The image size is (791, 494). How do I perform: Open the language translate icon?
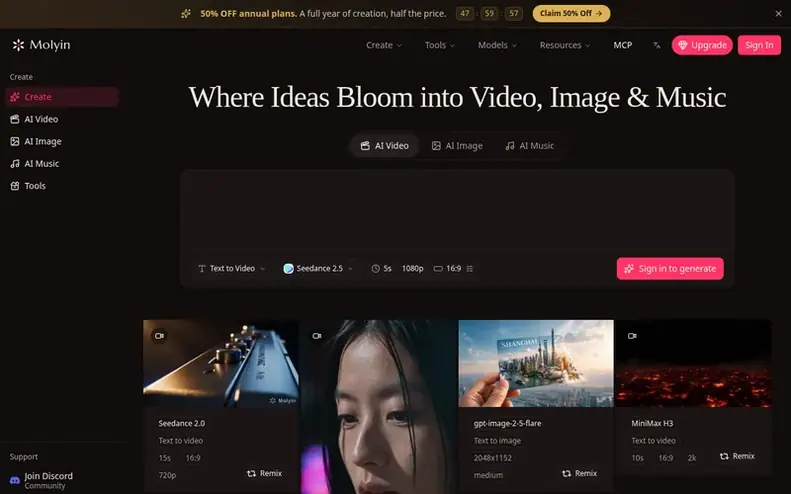coord(656,45)
